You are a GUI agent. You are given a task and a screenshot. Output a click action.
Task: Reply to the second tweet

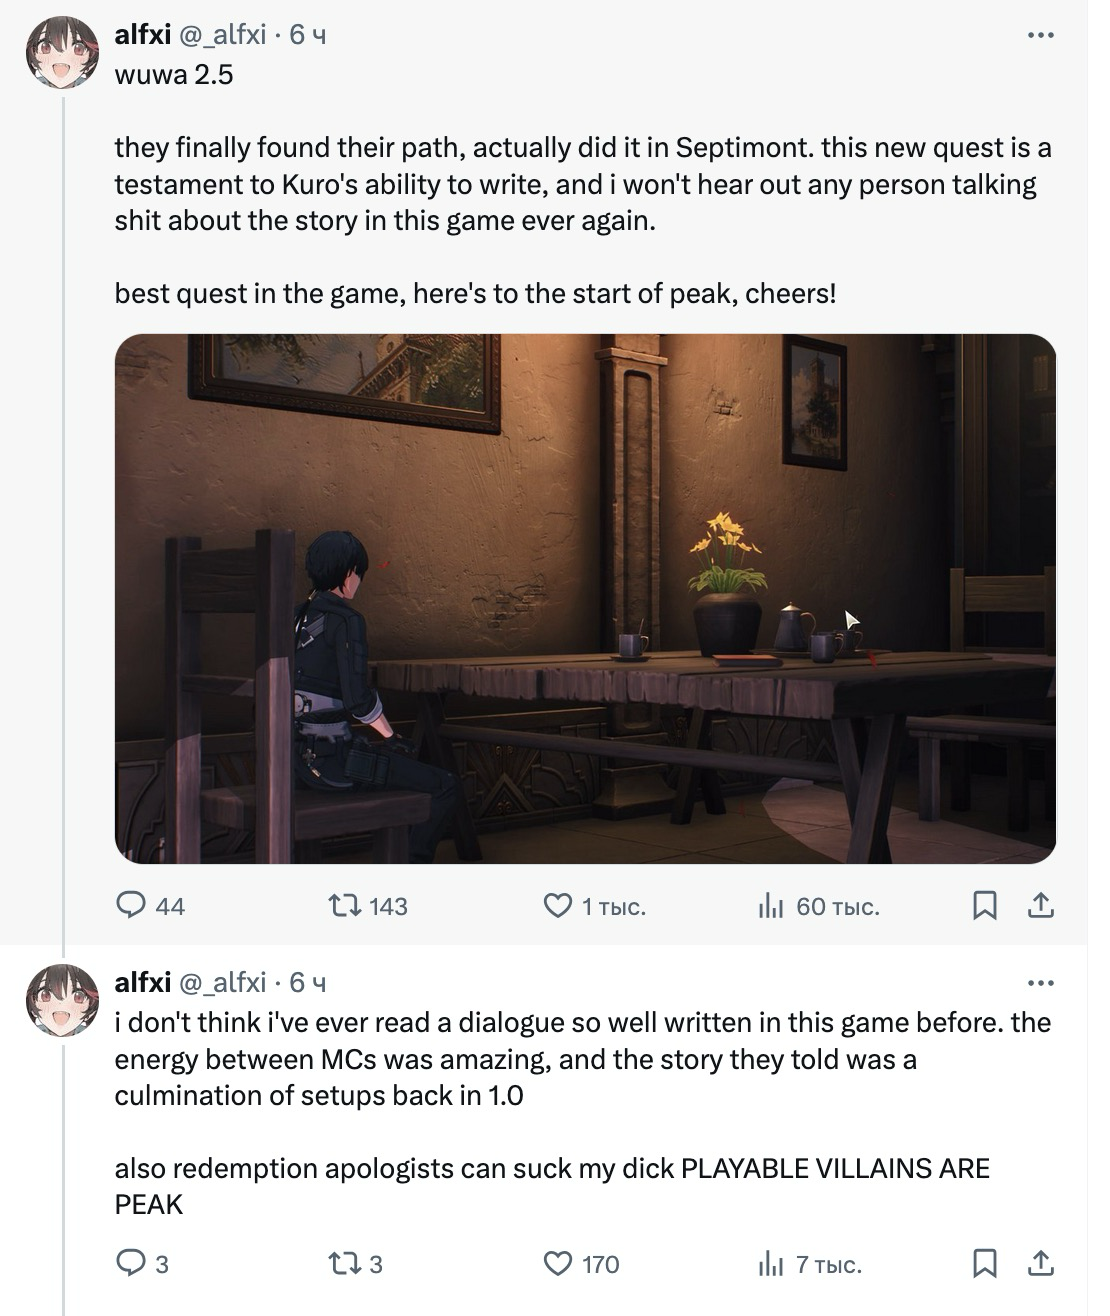tap(132, 1264)
